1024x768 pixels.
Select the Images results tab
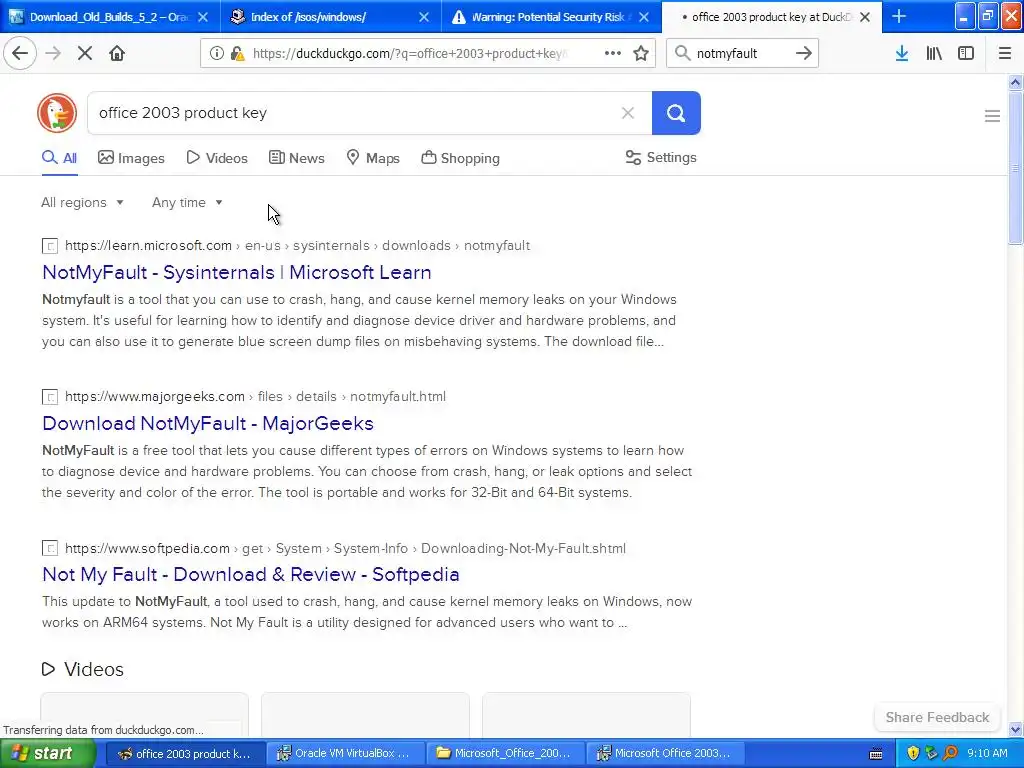[131, 158]
